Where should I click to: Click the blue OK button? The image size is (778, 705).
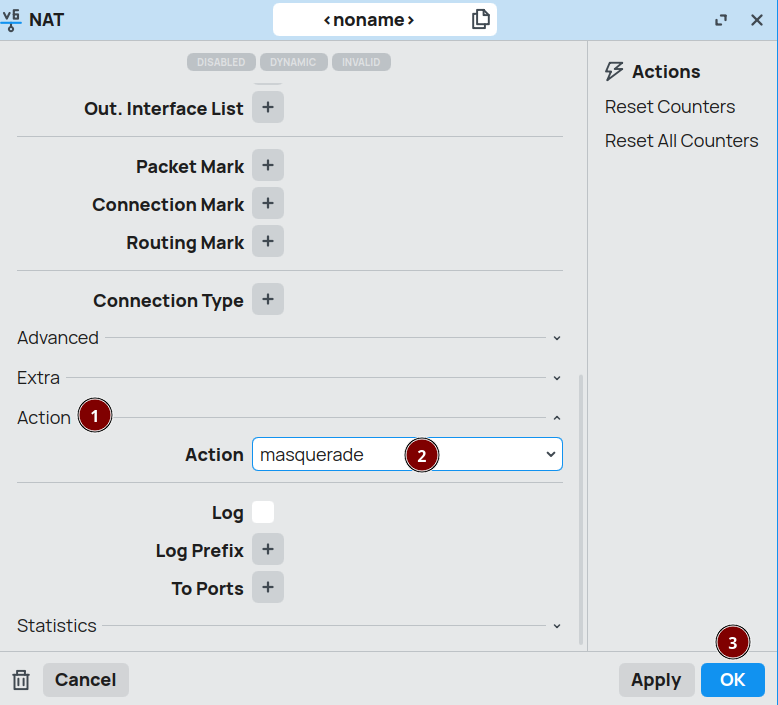tap(732, 680)
